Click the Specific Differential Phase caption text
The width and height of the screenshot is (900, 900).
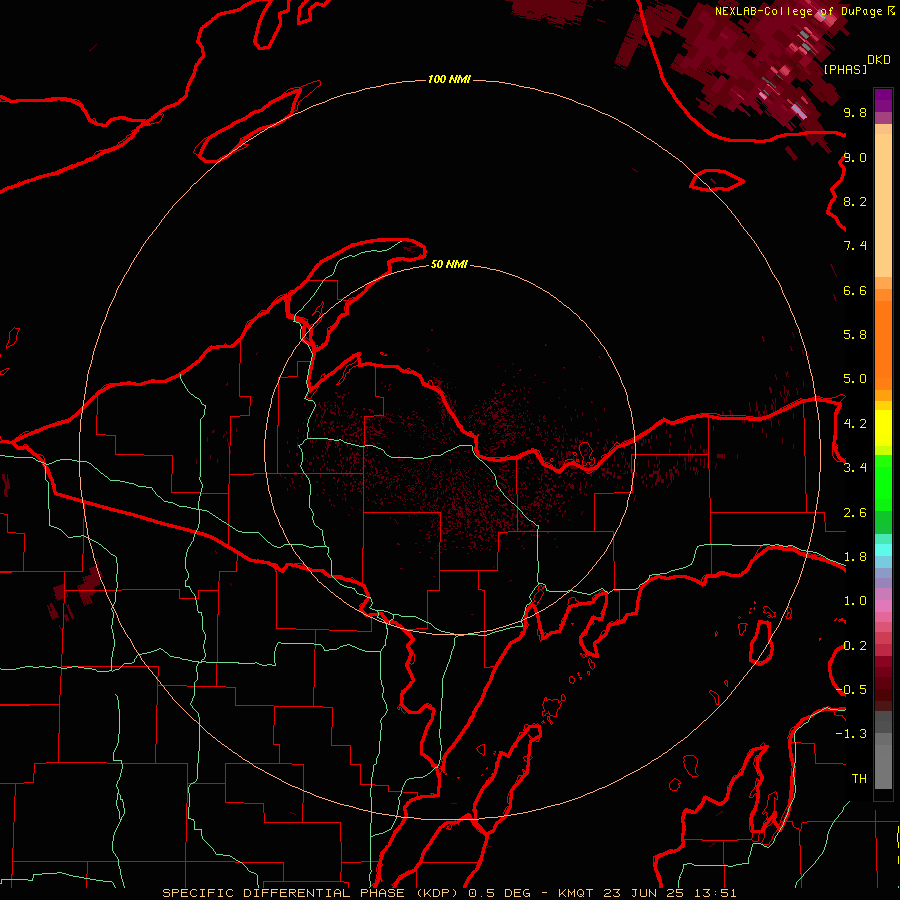449,893
